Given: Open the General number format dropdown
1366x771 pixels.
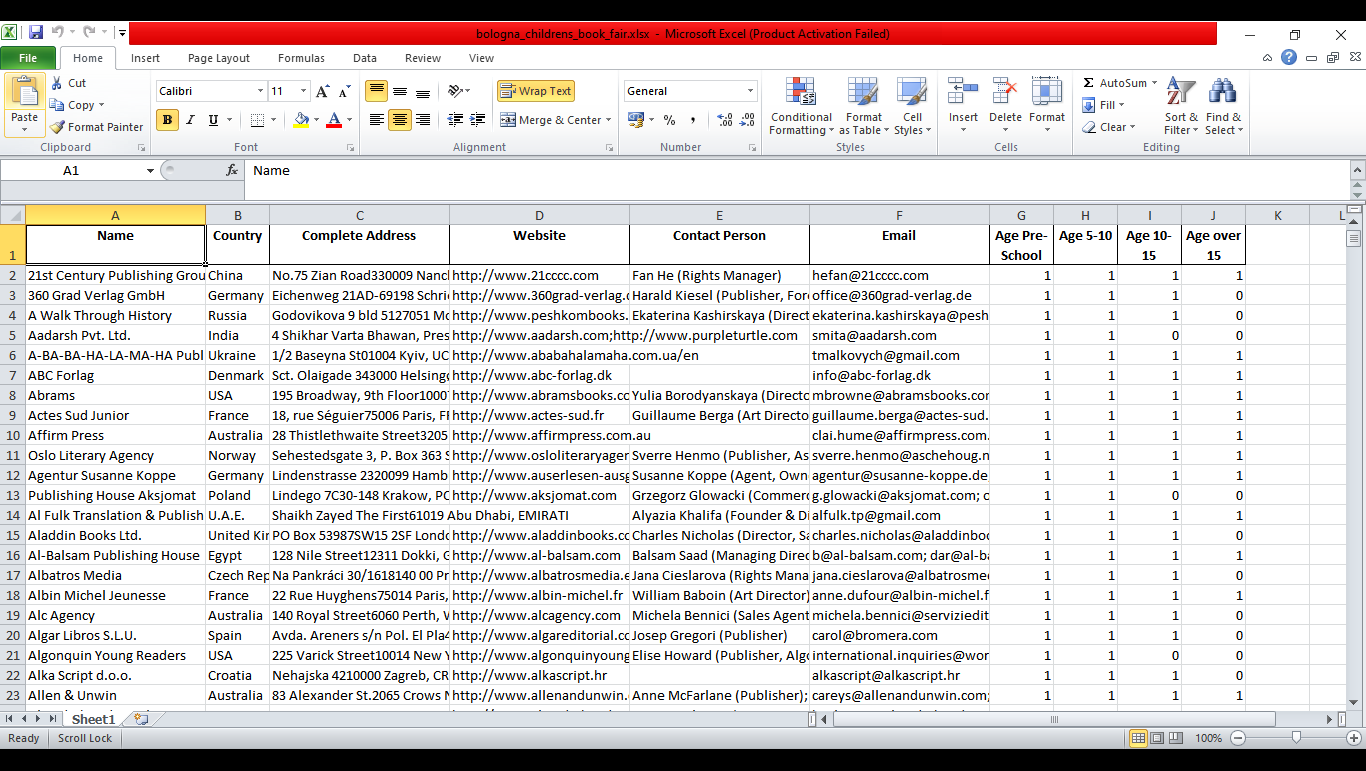Looking at the screenshot, I should (x=750, y=91).
